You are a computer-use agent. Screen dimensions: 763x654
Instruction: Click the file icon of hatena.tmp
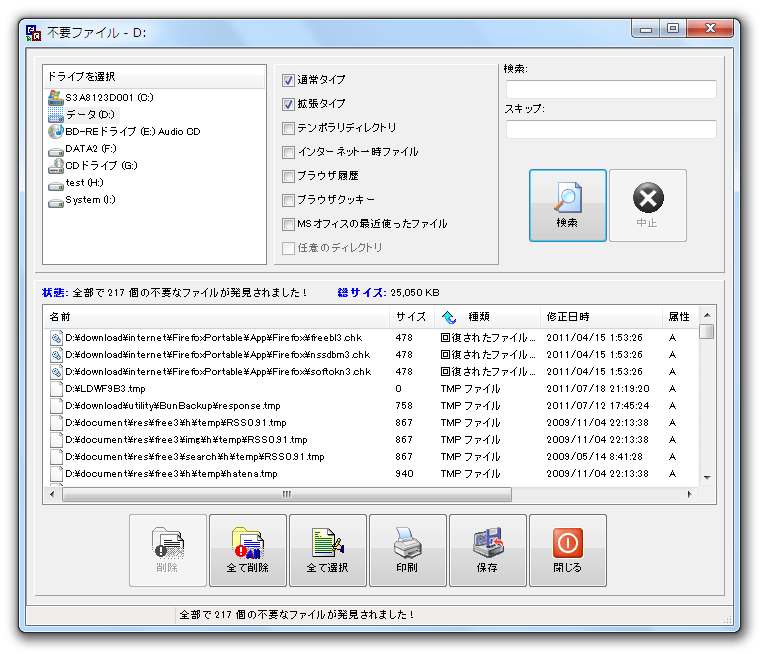coord(56,474)
